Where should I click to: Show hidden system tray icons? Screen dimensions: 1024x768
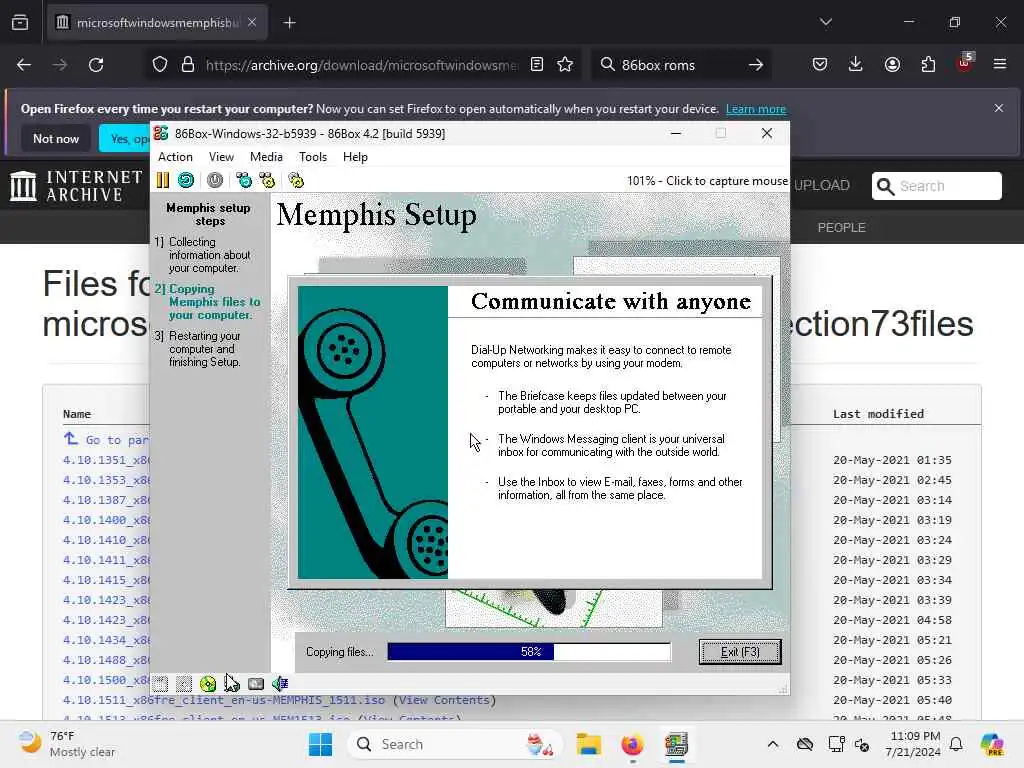(773, 744)
